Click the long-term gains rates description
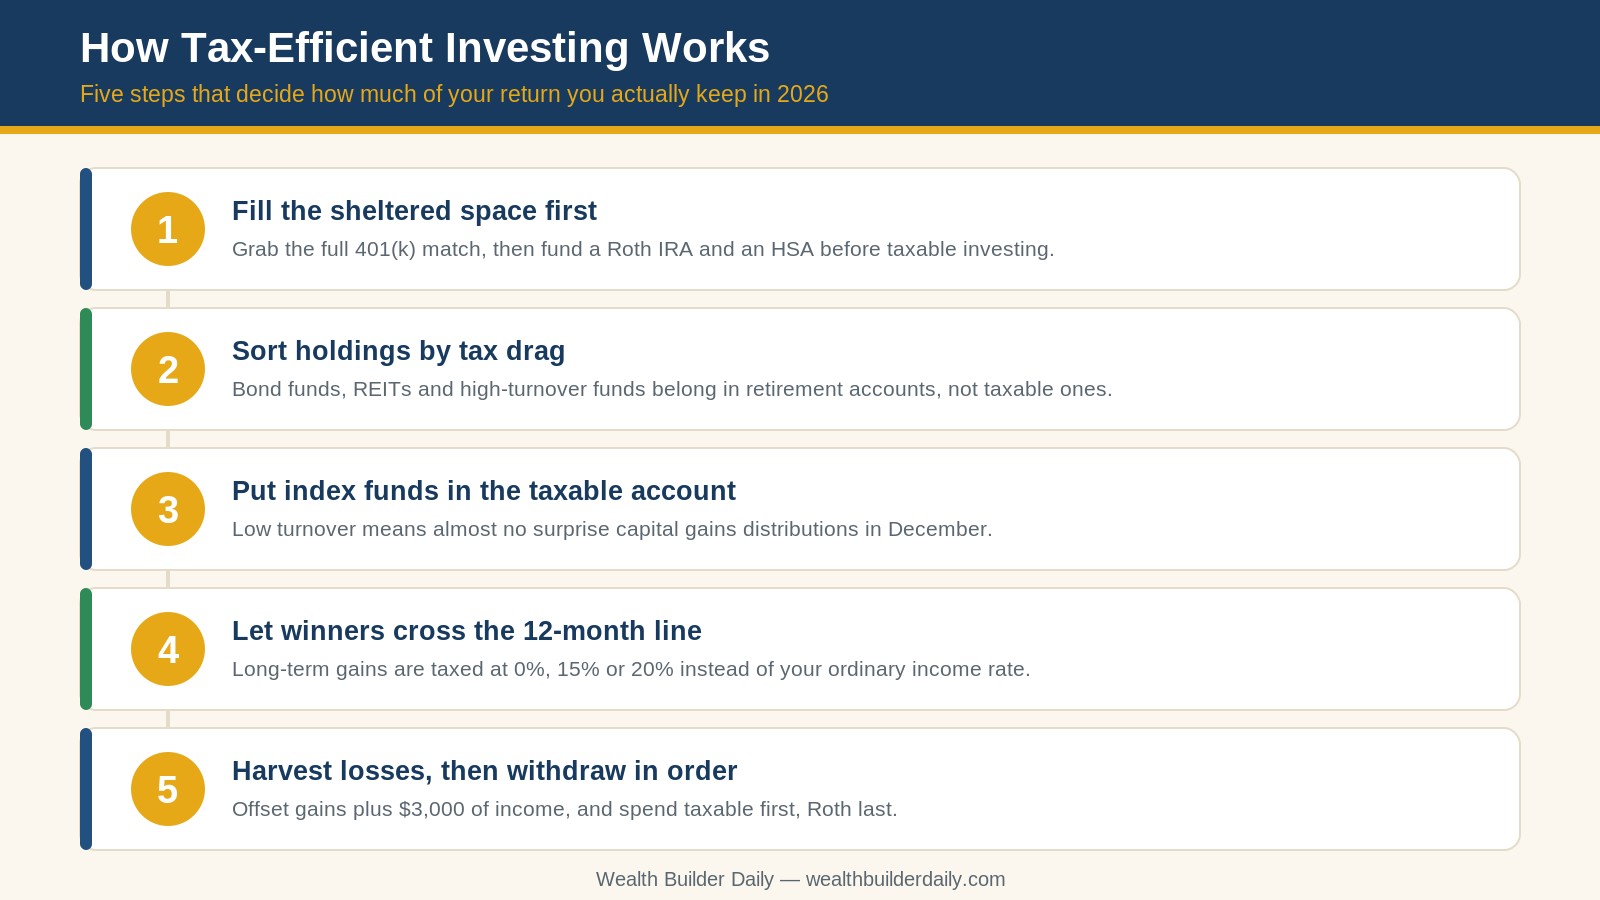 631,669
